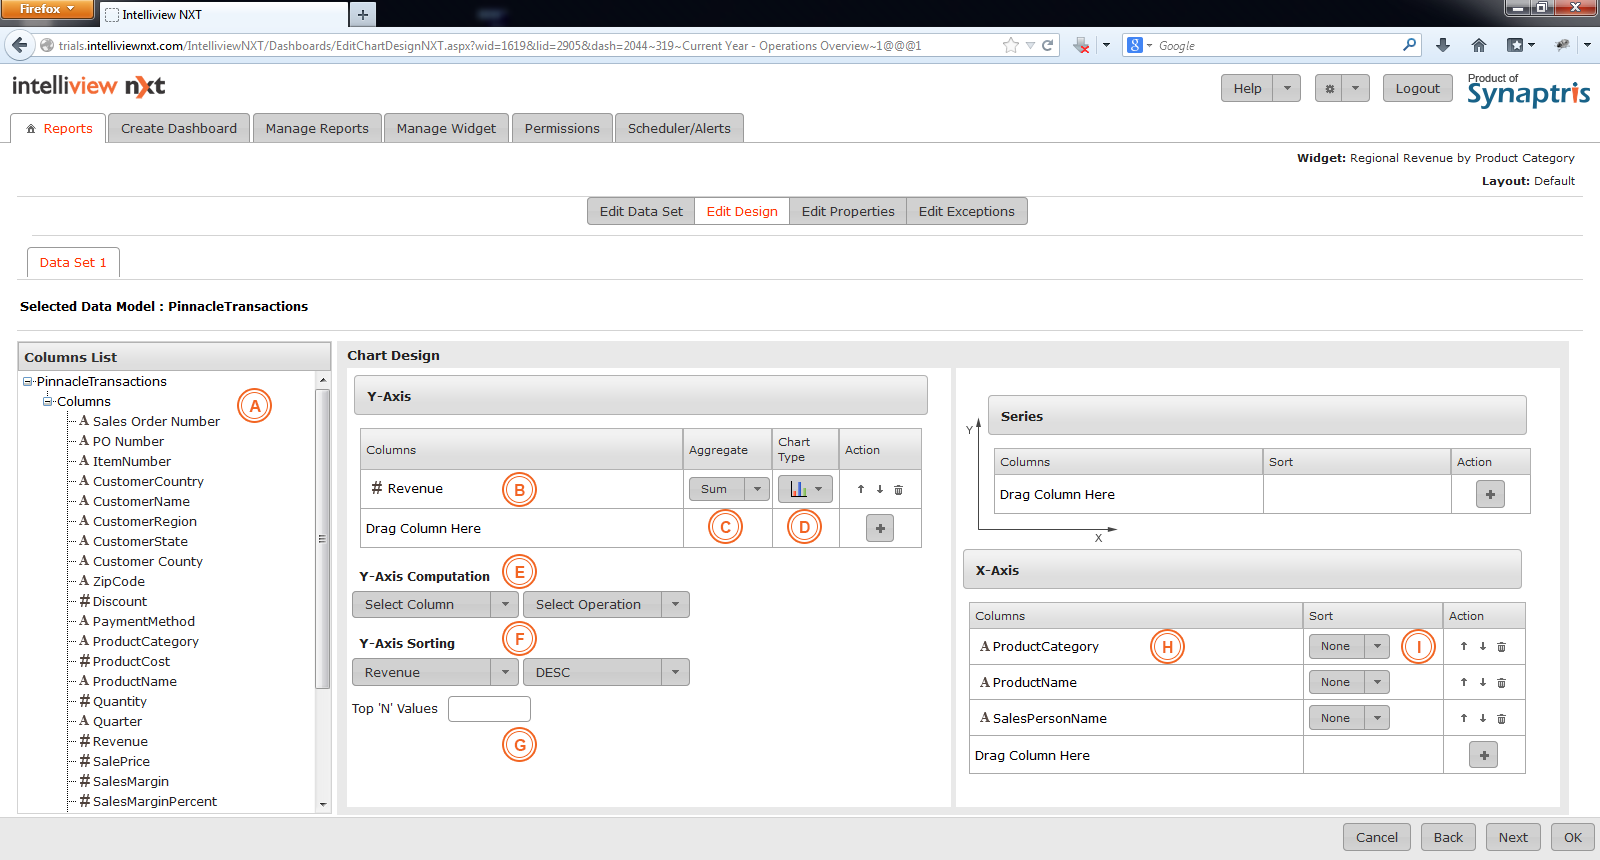Collapse the PinnacleTransactions tree node
Viewport: 1600px width, 860px height.
(x=28, y=381)
